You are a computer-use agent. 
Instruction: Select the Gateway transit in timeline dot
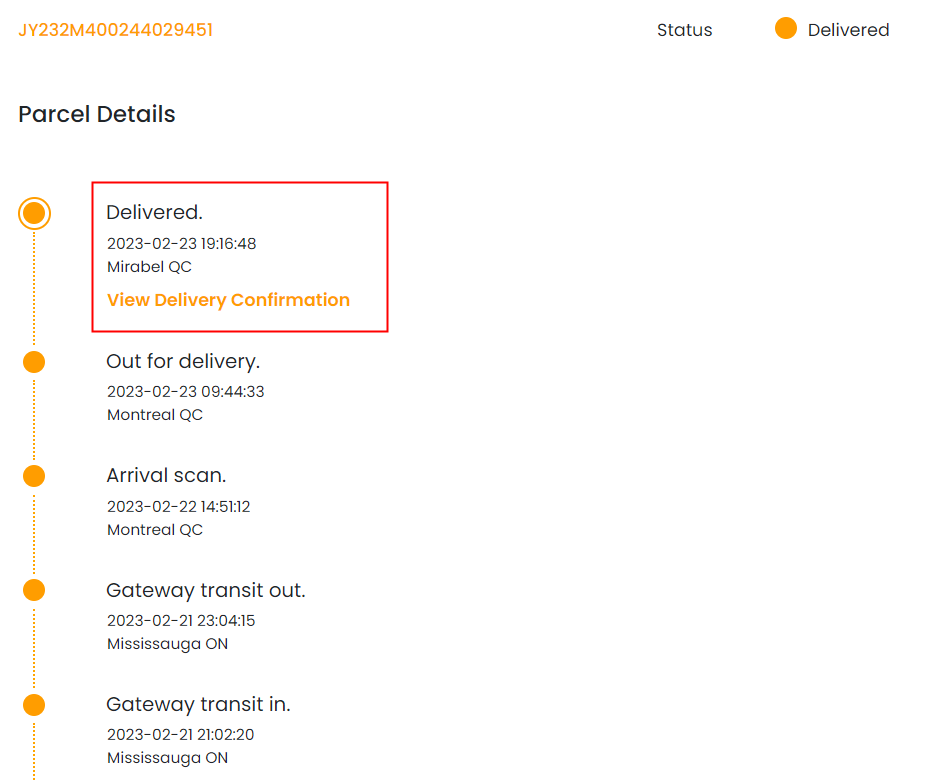35,705
